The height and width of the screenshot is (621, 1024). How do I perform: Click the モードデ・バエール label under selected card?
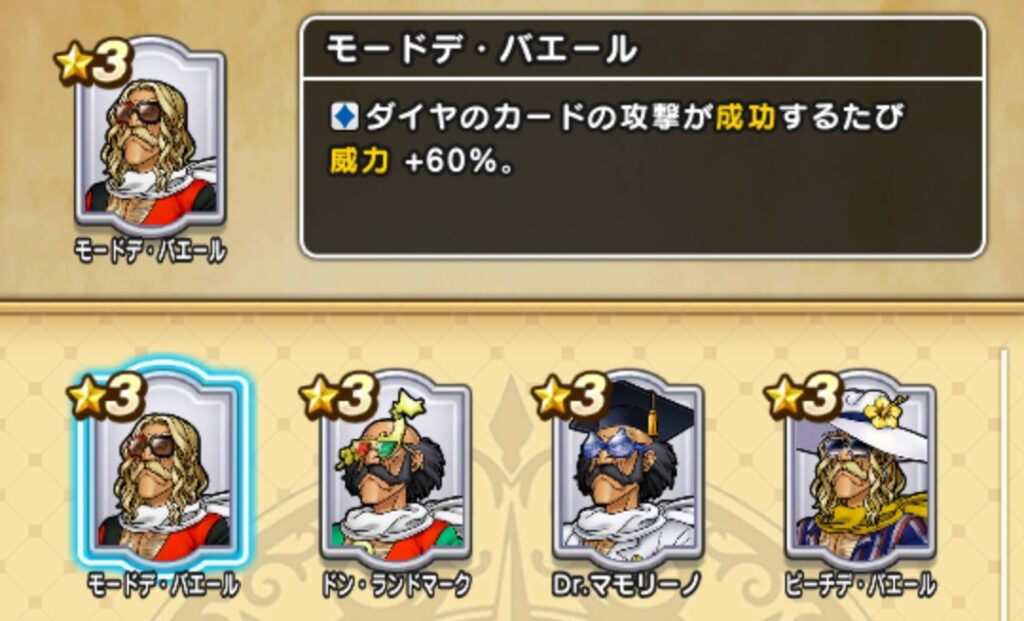(x=163, y=585)
